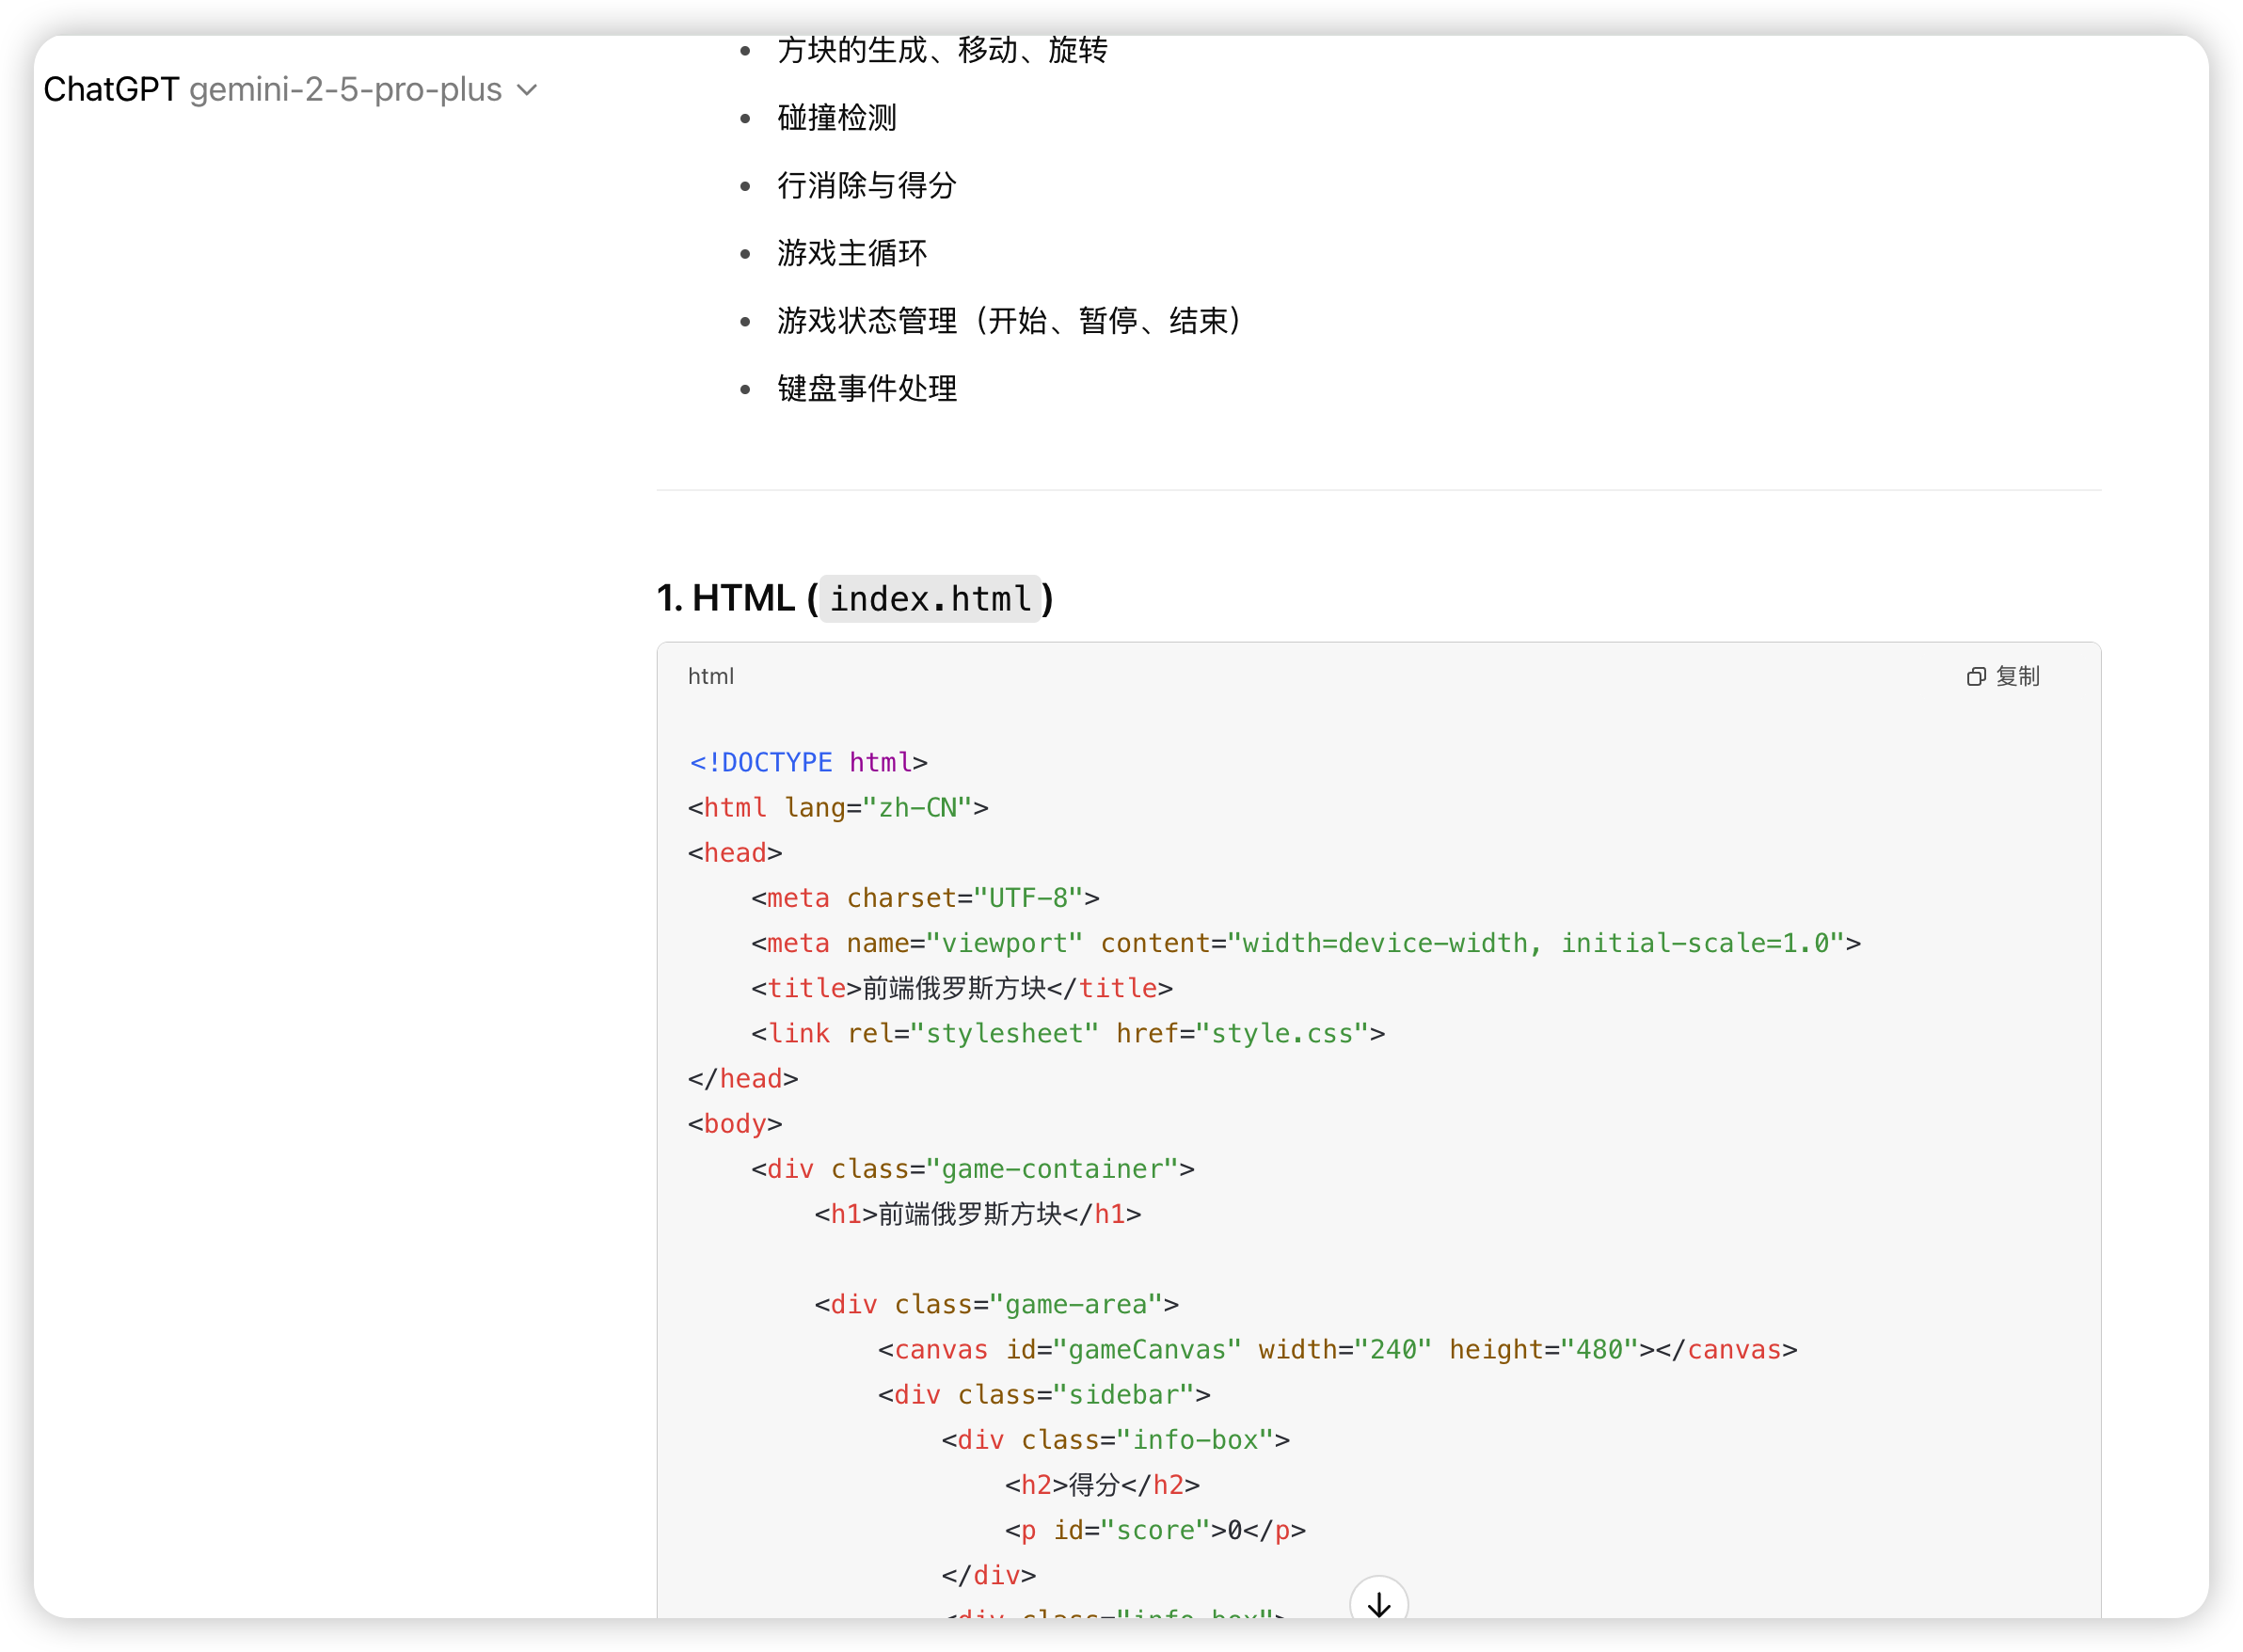Click the style.css href string
Viewport: 2243px width, 1652px height.
click(x=1282, y=1034)
